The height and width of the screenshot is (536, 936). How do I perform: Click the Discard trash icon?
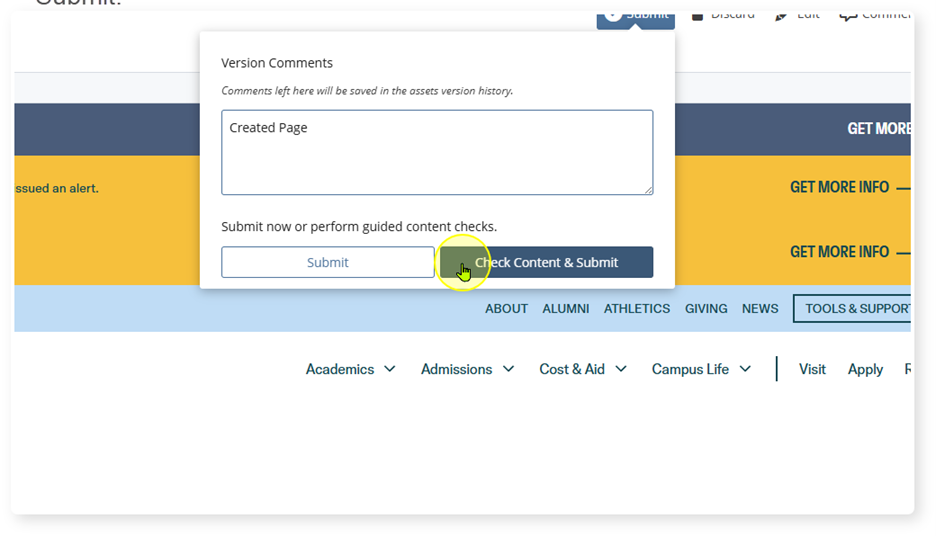click(x=698, y=13)
